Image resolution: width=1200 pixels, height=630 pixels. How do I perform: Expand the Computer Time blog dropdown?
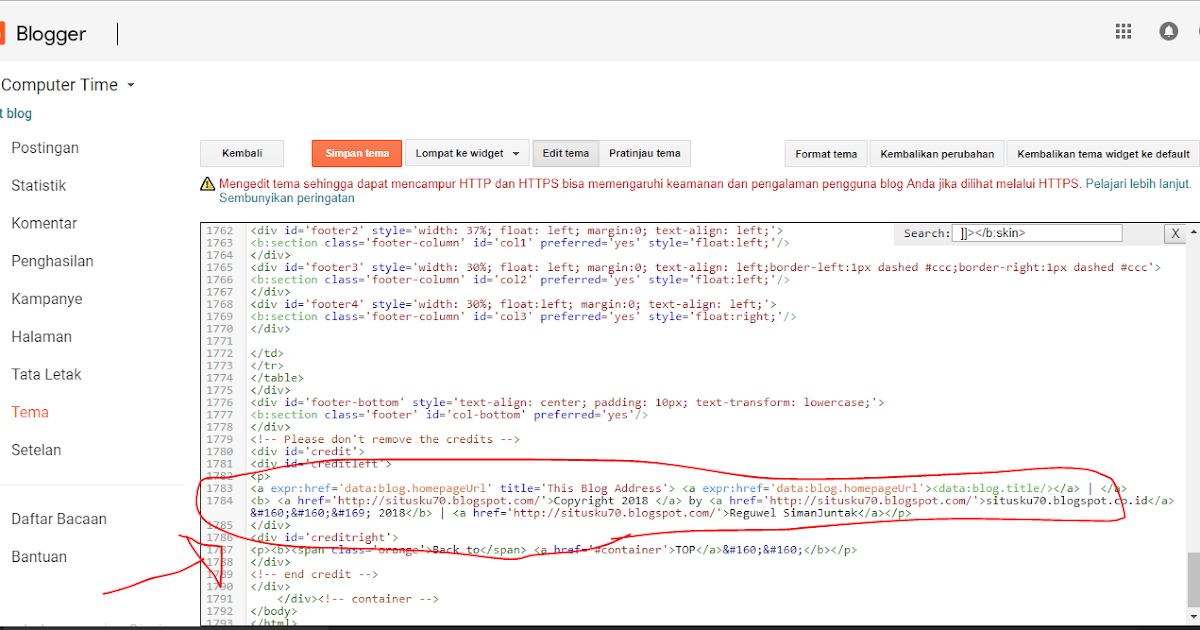tap(68, 84)
